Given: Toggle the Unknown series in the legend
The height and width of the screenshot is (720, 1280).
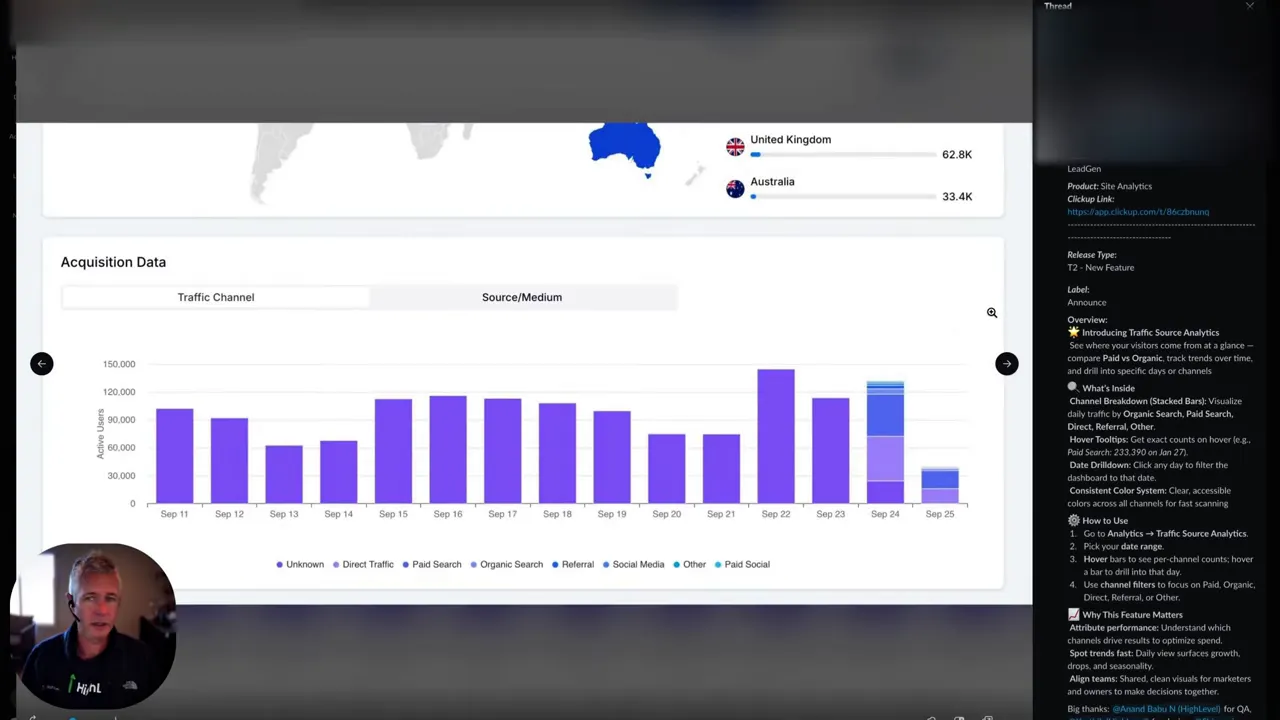Looking at the screenshot, I should [278, 564].
